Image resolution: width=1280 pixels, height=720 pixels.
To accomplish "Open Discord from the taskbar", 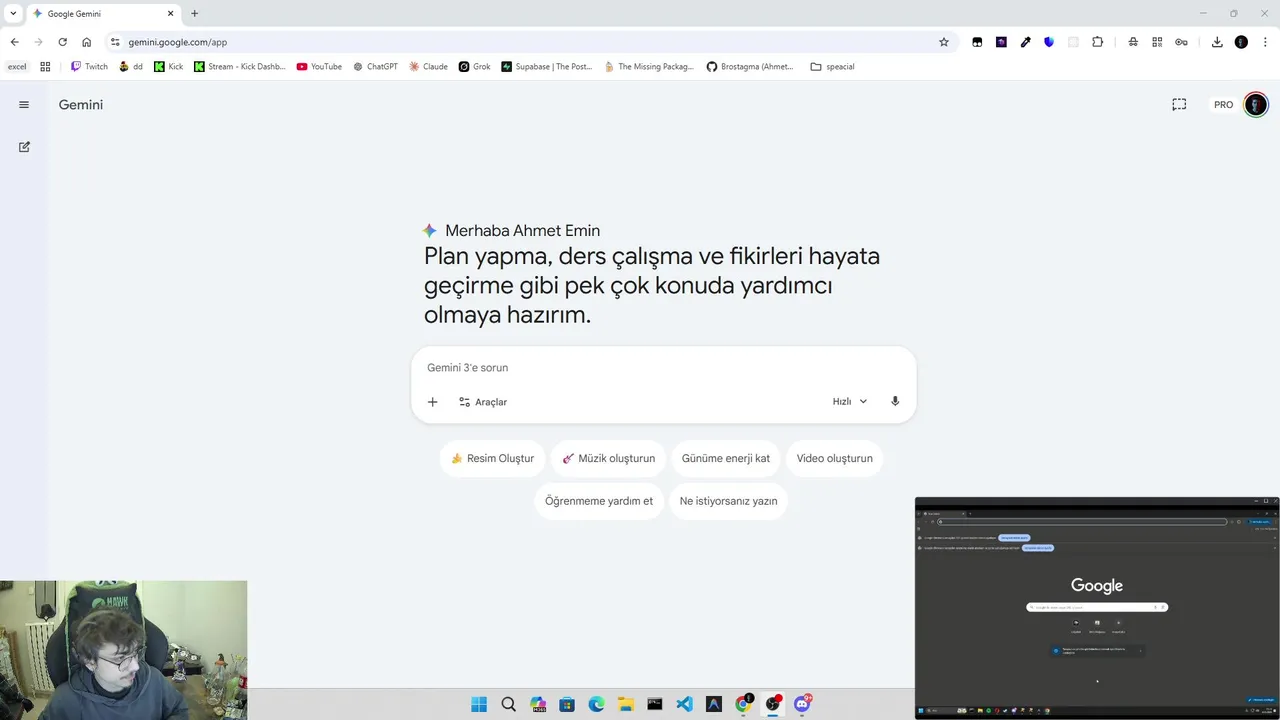I will point(802,704).
